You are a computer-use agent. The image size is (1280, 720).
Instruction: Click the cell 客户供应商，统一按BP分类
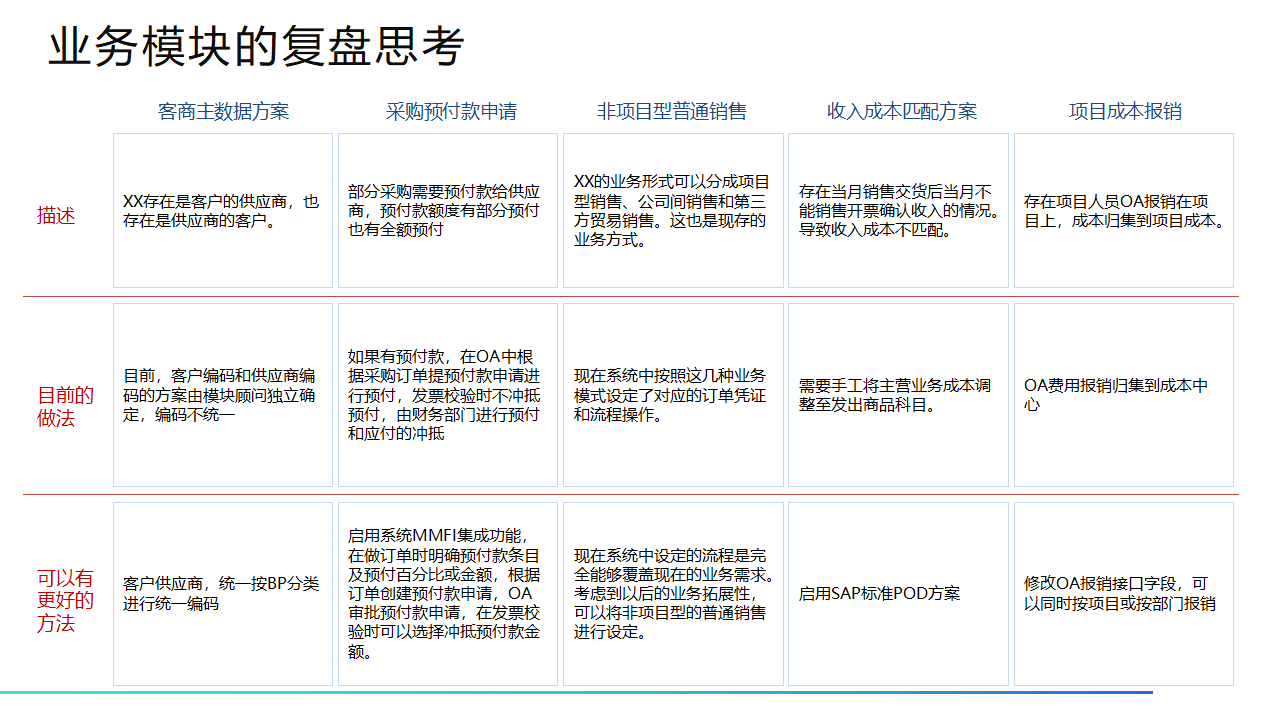tap(223, 594)
